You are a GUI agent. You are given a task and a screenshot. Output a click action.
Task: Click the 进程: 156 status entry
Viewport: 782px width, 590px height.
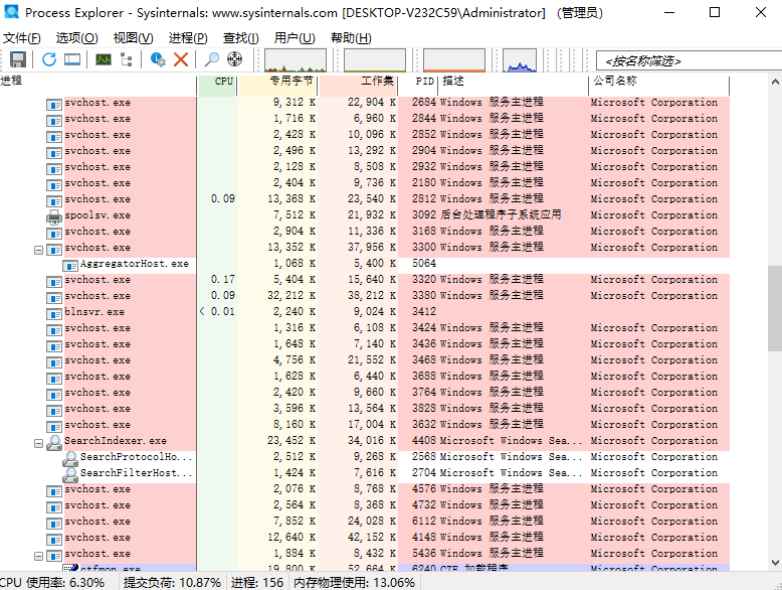pyautogui.click(x=257, y=582)
